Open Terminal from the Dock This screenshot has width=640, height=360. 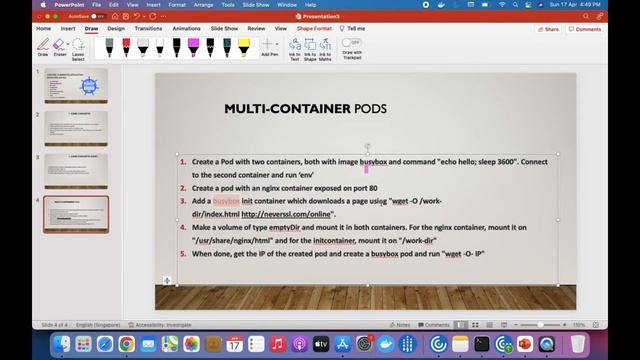click(482, 344)
